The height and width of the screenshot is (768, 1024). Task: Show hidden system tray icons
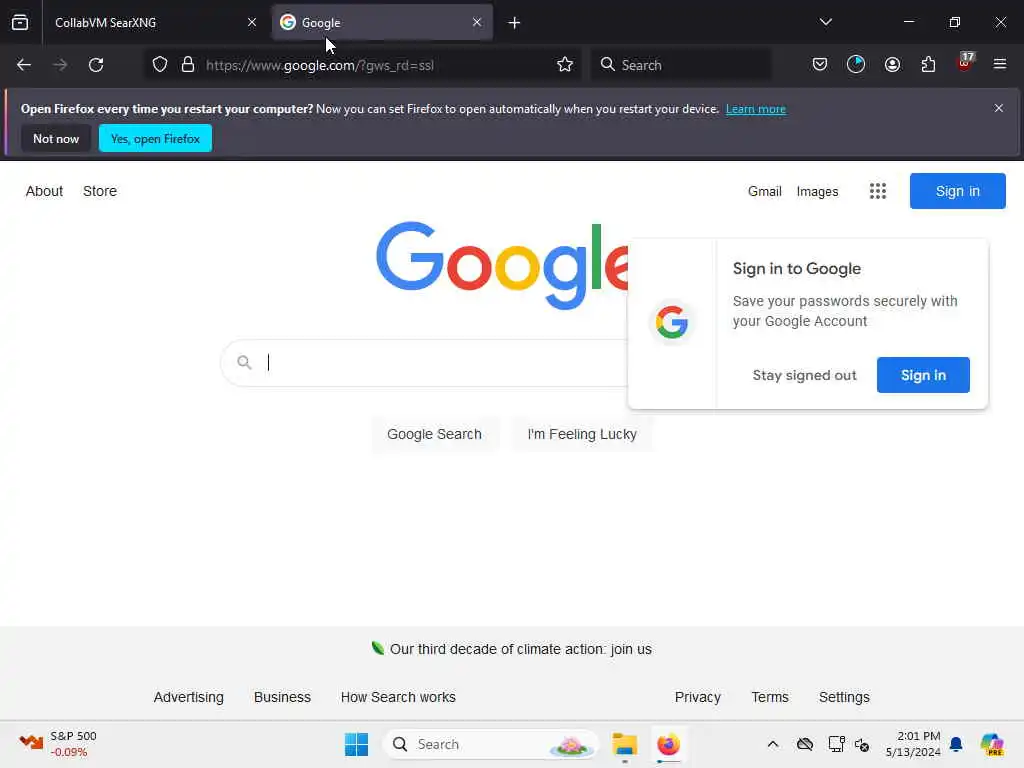(773, 744)
